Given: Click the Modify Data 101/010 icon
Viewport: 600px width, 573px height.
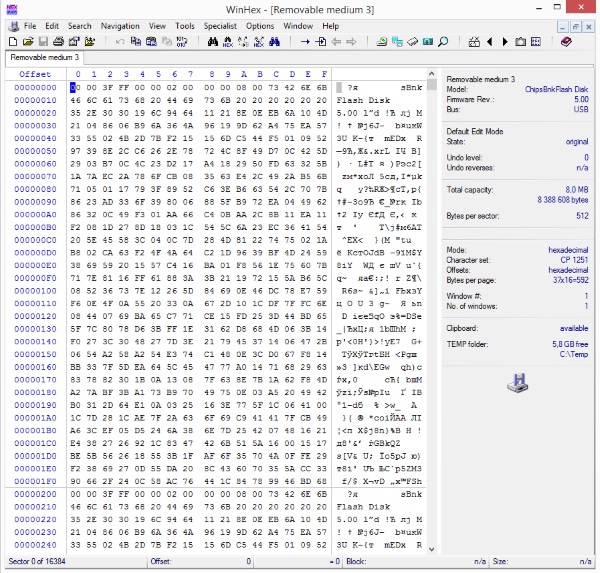Looking at the screenshot, I should click(182, 41).
